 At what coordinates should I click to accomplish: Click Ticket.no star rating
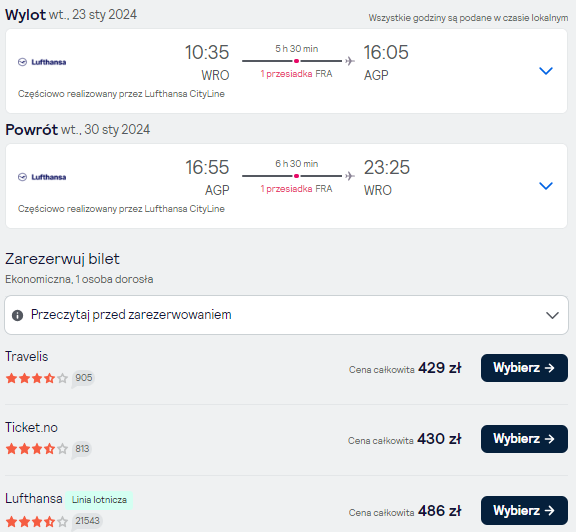coord(37,449)
